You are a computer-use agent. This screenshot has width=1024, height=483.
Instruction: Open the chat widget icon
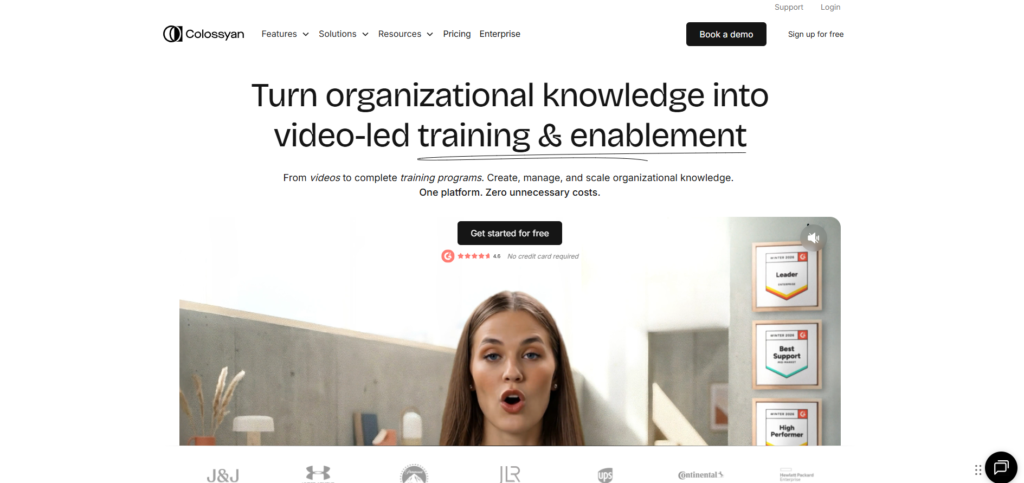[1001, 467]
